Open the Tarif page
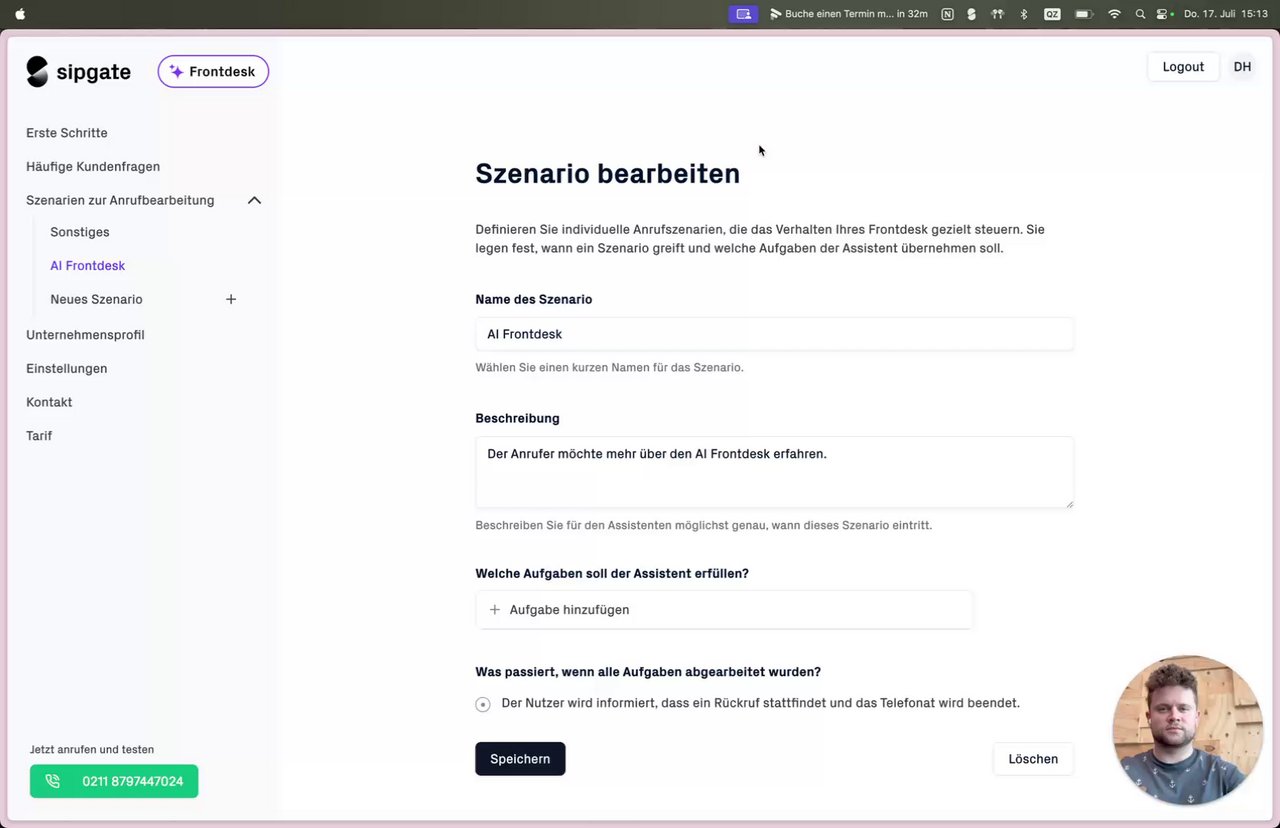The image size is (1280, 828). point(39,436)
